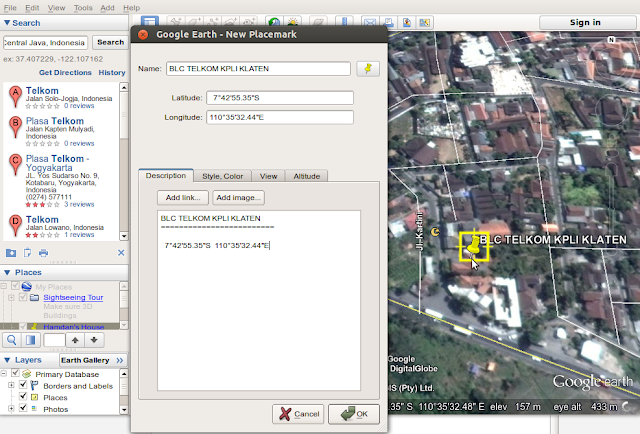Click the Add link... button
Screen dimensions: 640x434
(183, 198)
